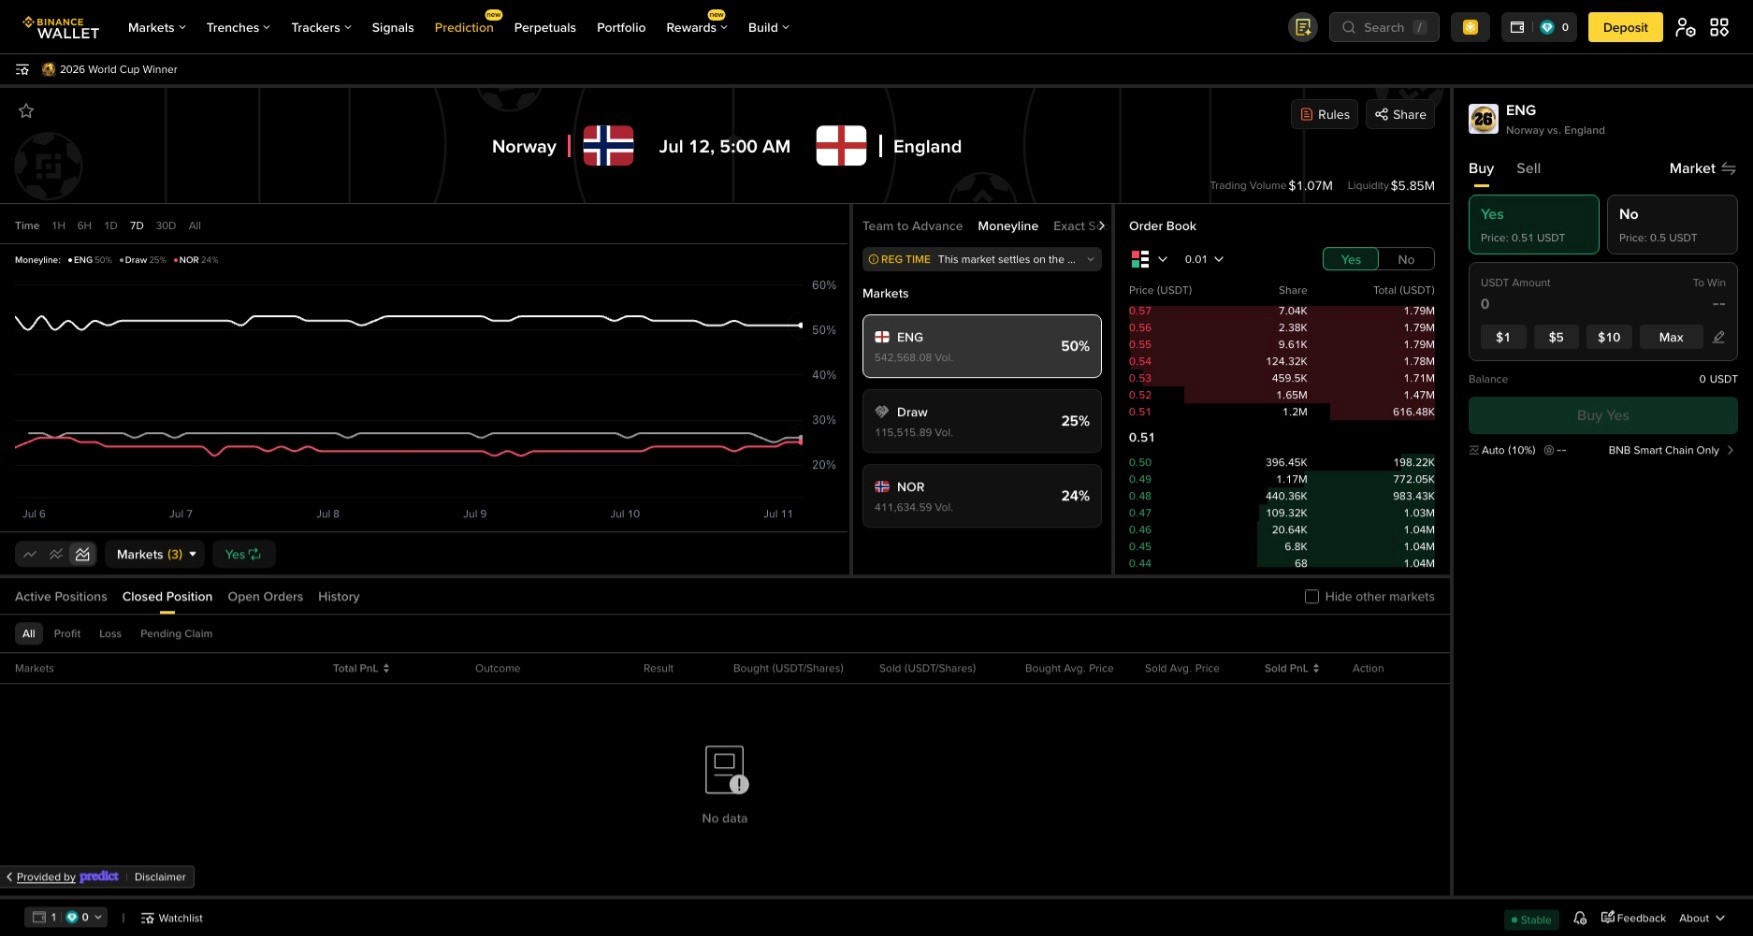Set amount with $5 preset

click(x=1556, y=337)
